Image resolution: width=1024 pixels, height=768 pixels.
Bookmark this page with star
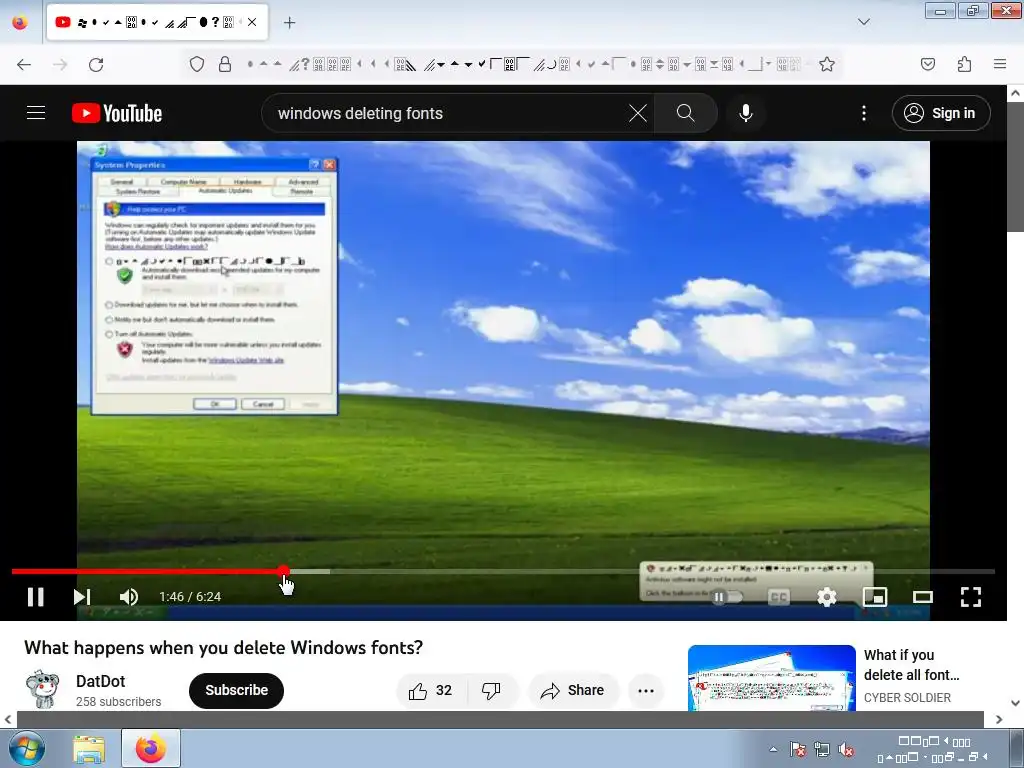pos(827,64)
